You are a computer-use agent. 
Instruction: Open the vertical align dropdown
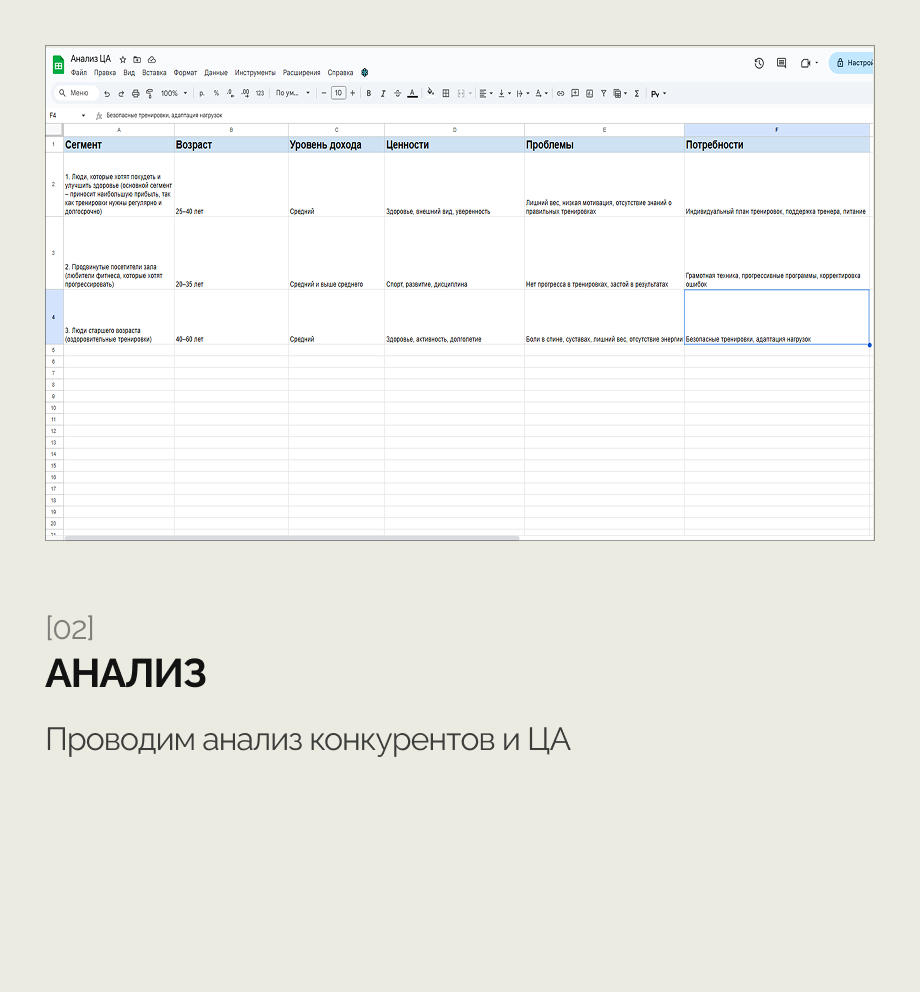(504, 94)
